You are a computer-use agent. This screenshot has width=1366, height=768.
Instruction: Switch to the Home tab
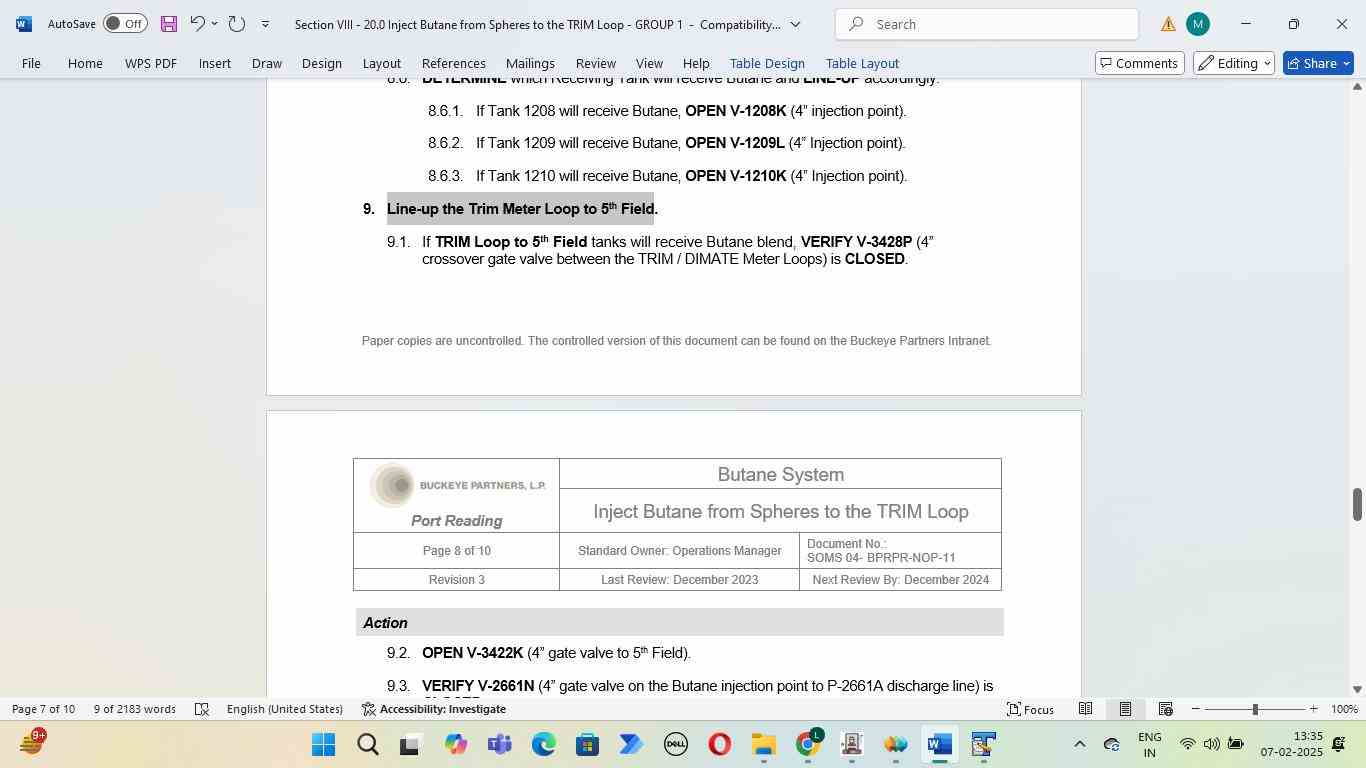[85, 63]
